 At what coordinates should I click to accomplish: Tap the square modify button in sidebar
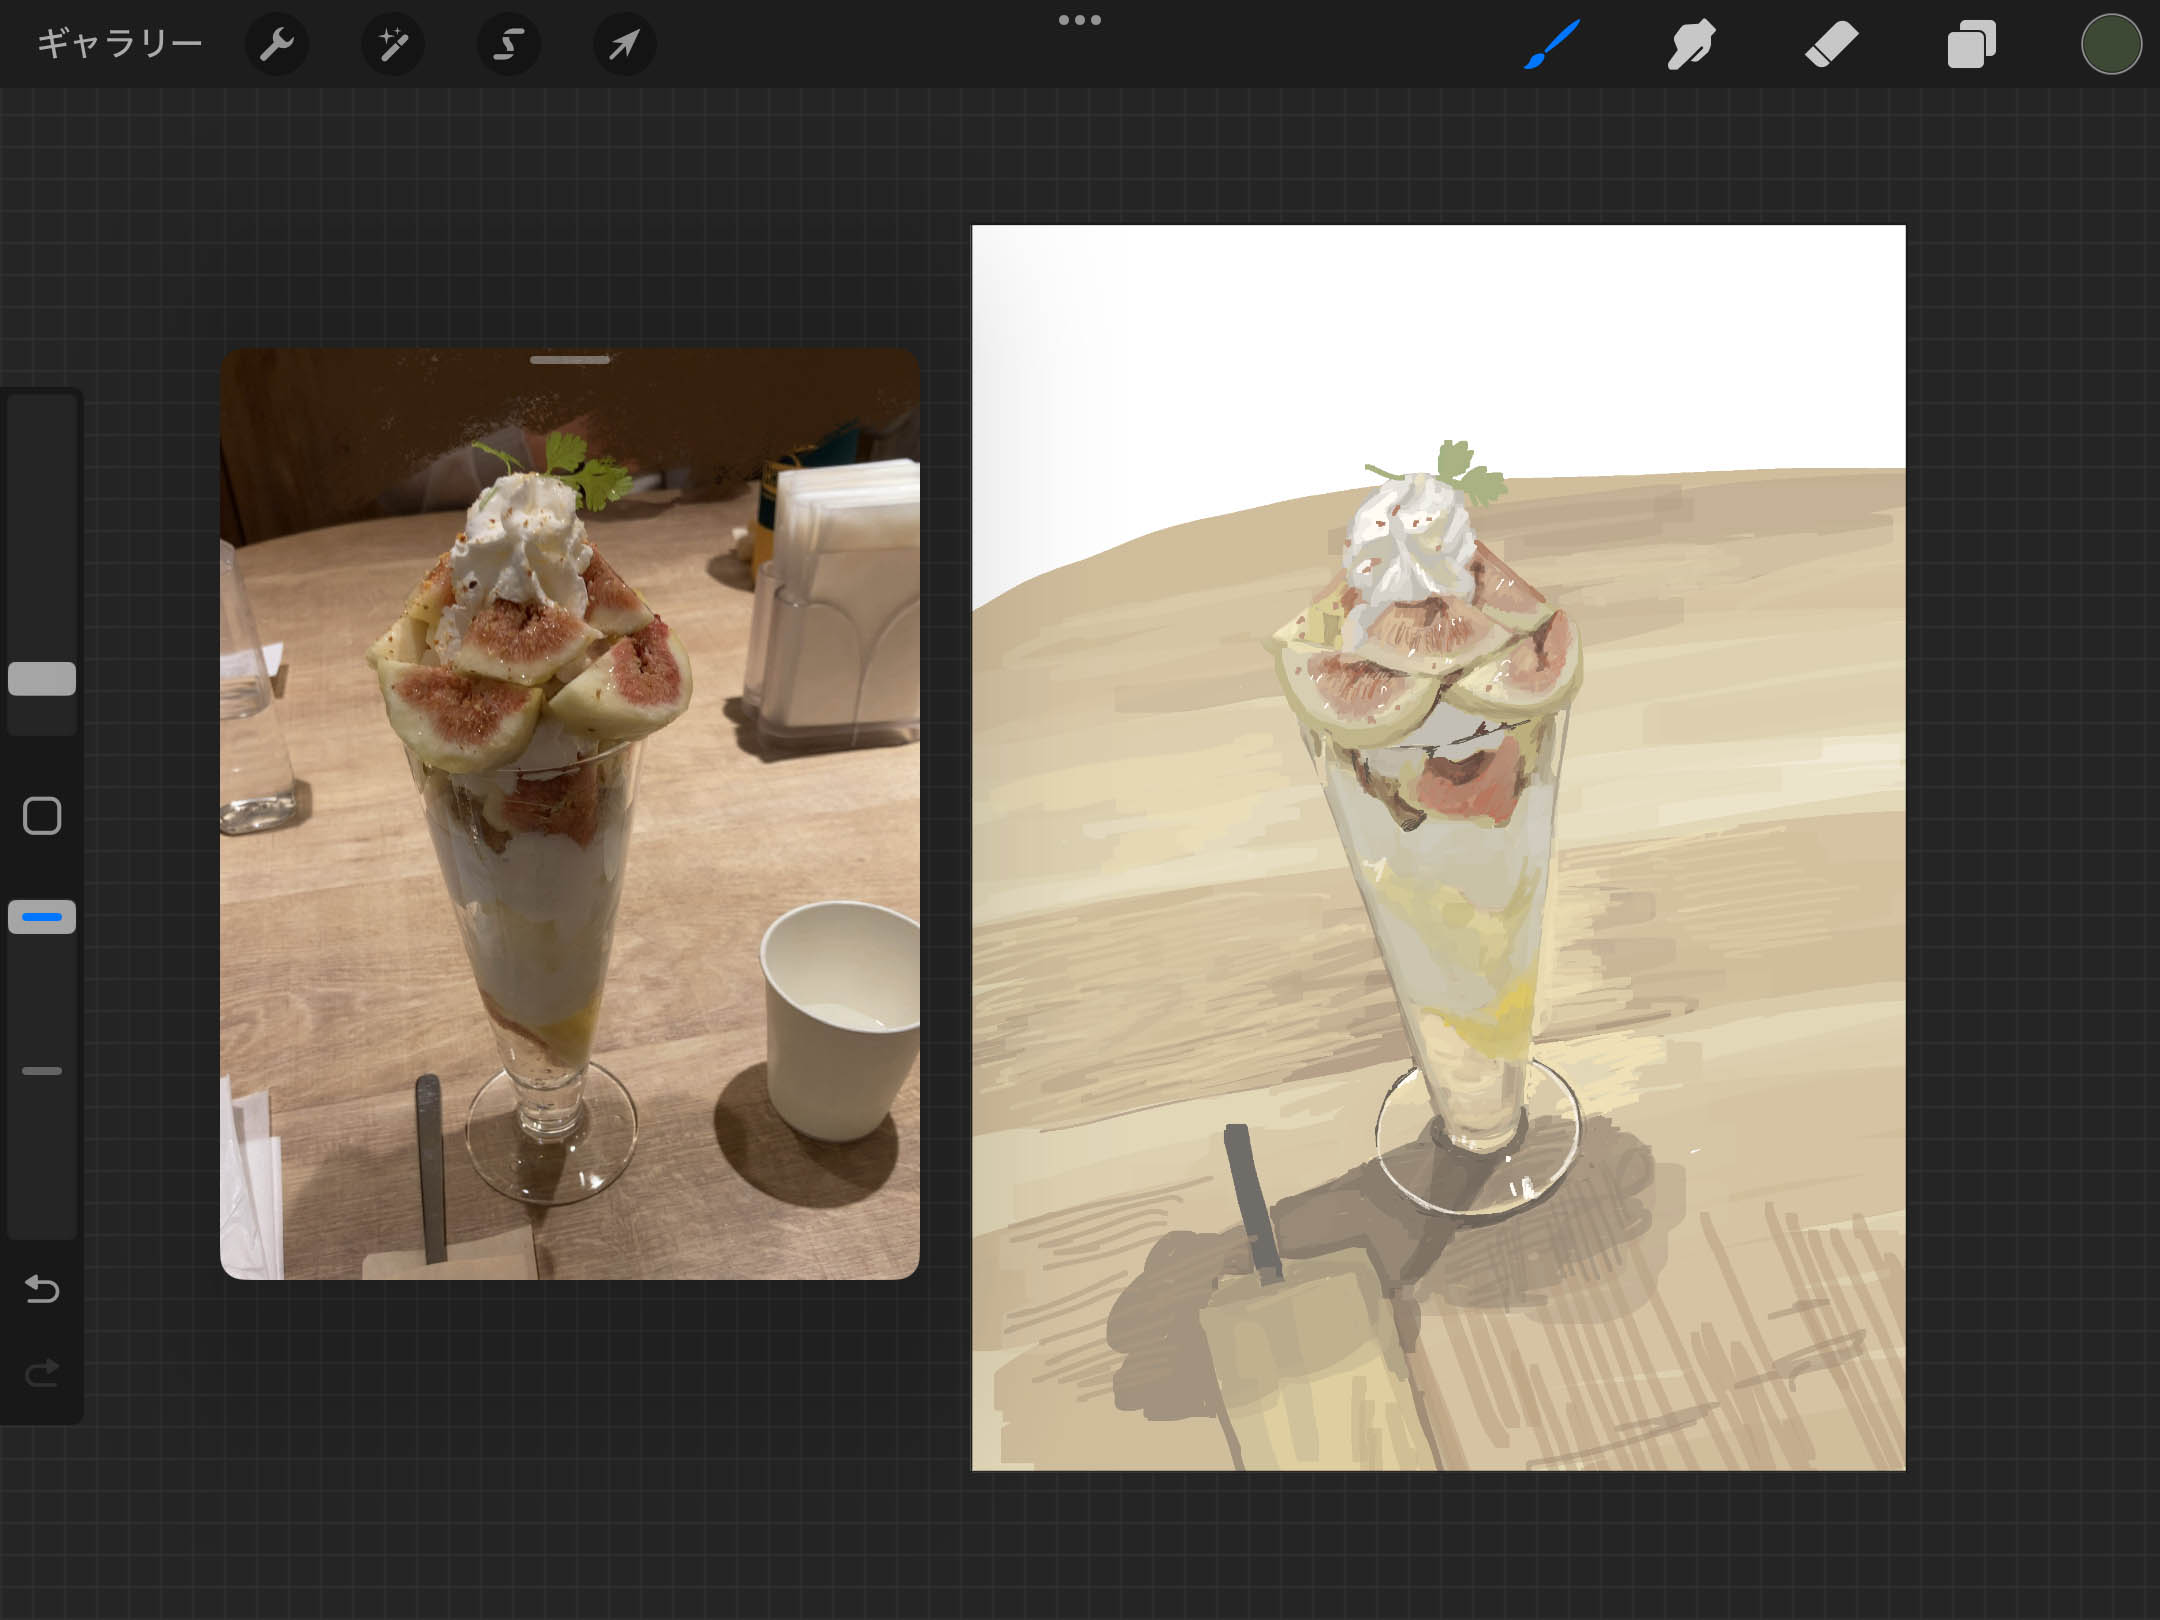42,816
